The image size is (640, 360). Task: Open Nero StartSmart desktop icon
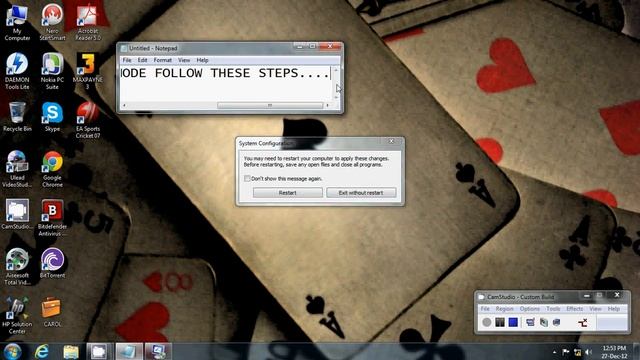[52, 22]
